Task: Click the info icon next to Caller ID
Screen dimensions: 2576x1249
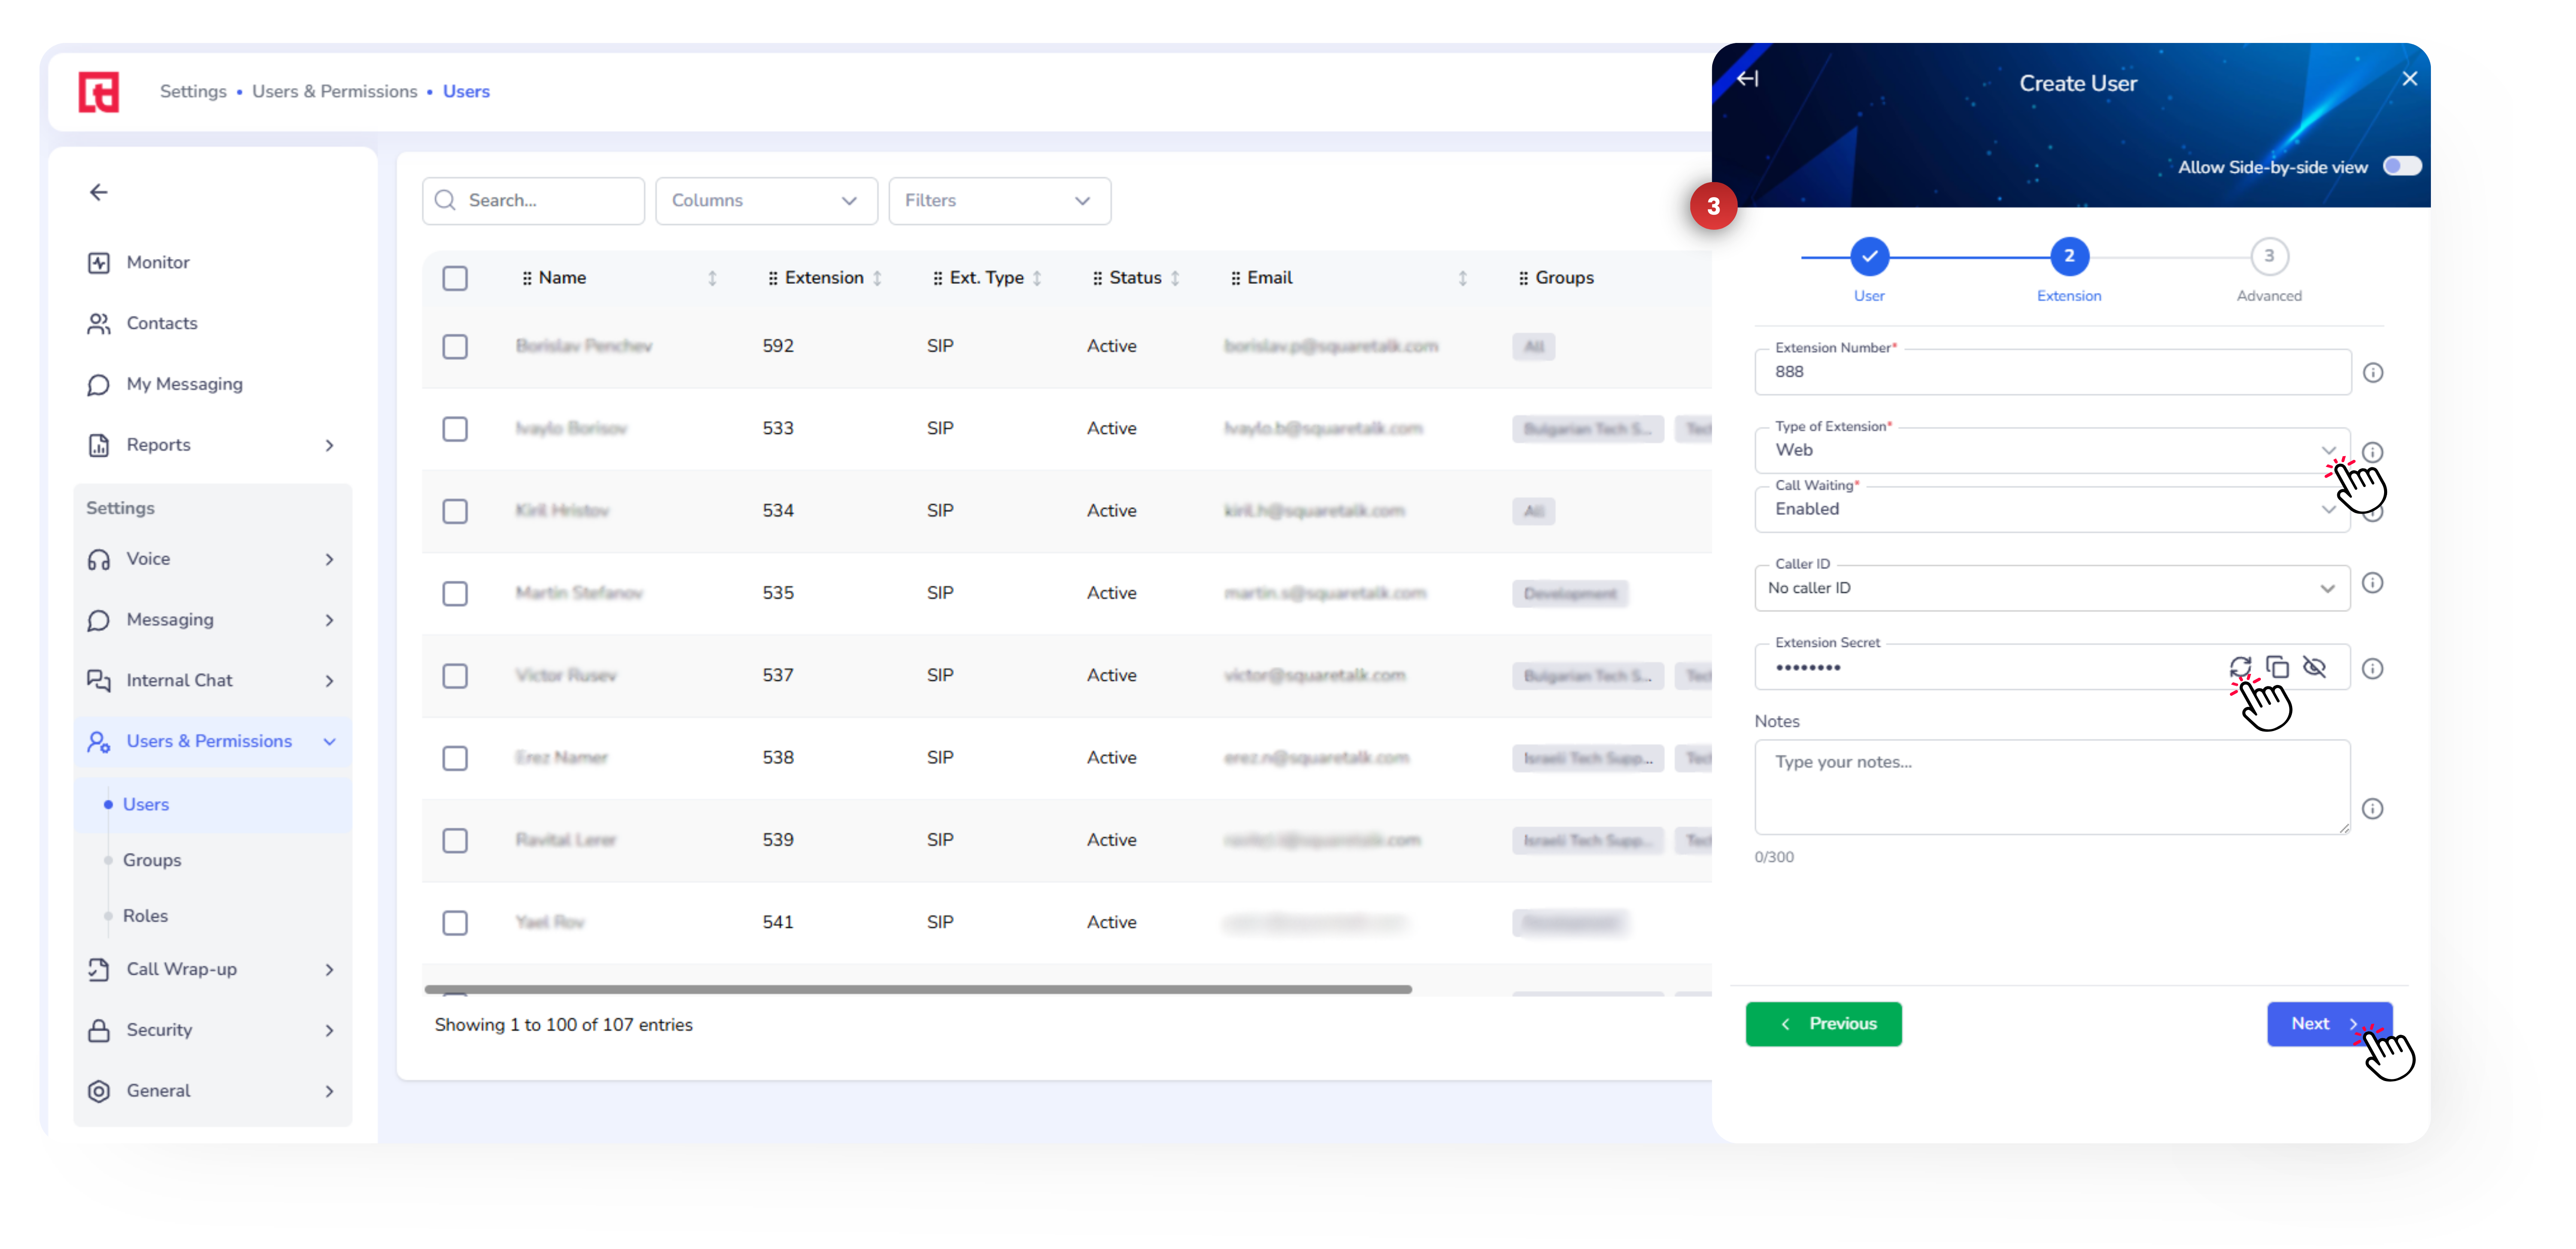Action: click(2372, 583)
